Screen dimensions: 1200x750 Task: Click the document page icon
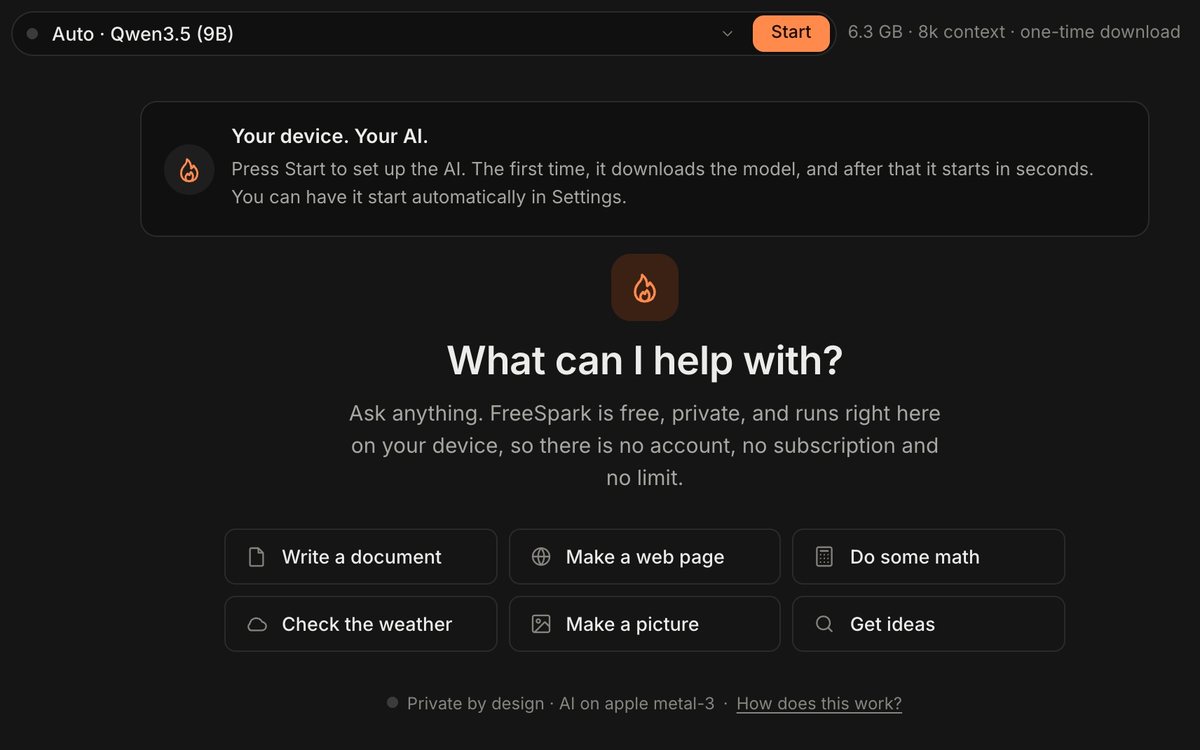[x=257, y=557]
